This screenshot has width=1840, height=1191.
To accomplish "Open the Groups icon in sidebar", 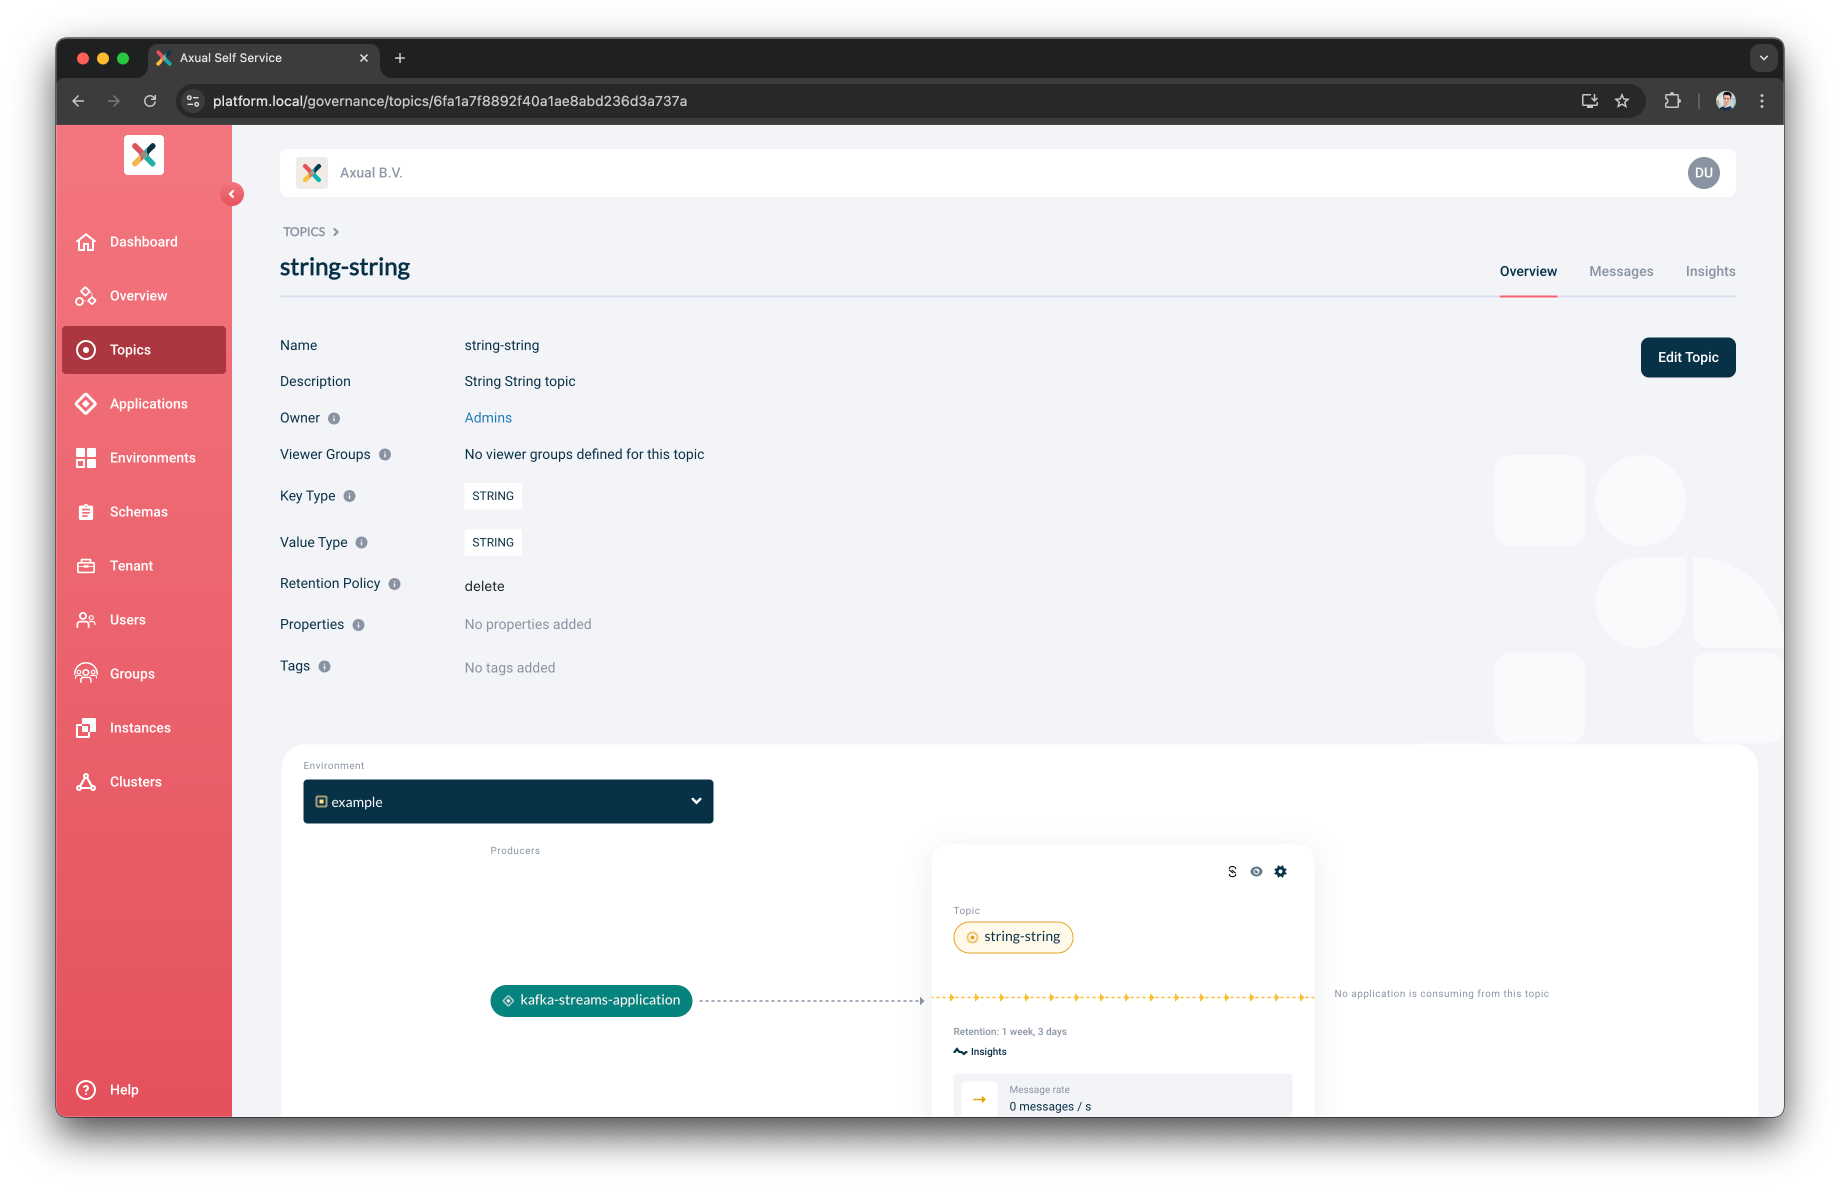I will point(86,674).
